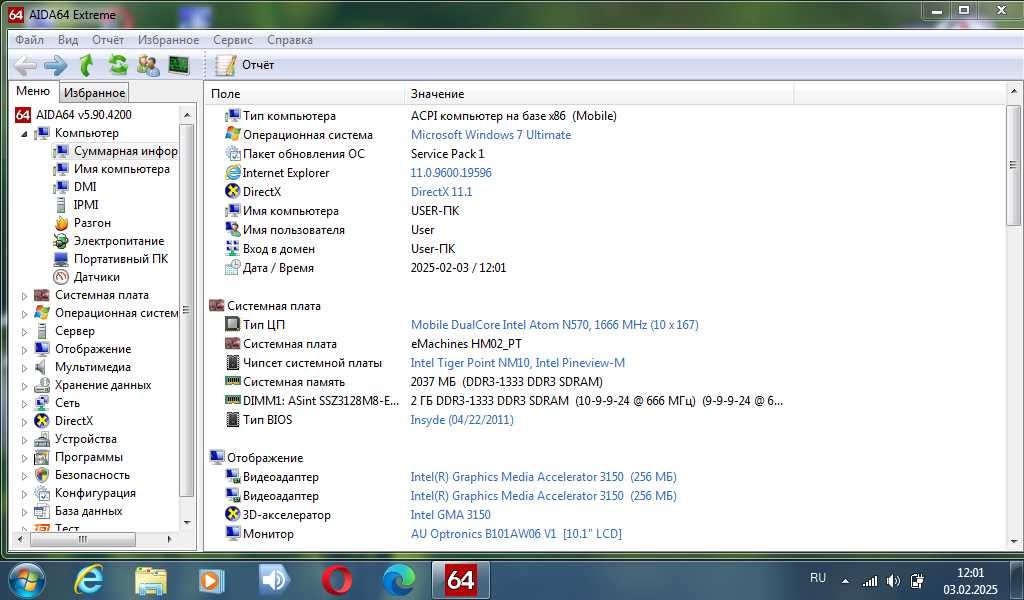Open the Вид menu
Image resolution: width=1024 pixels, height=600 pixels.
click(x=68, y=40)
